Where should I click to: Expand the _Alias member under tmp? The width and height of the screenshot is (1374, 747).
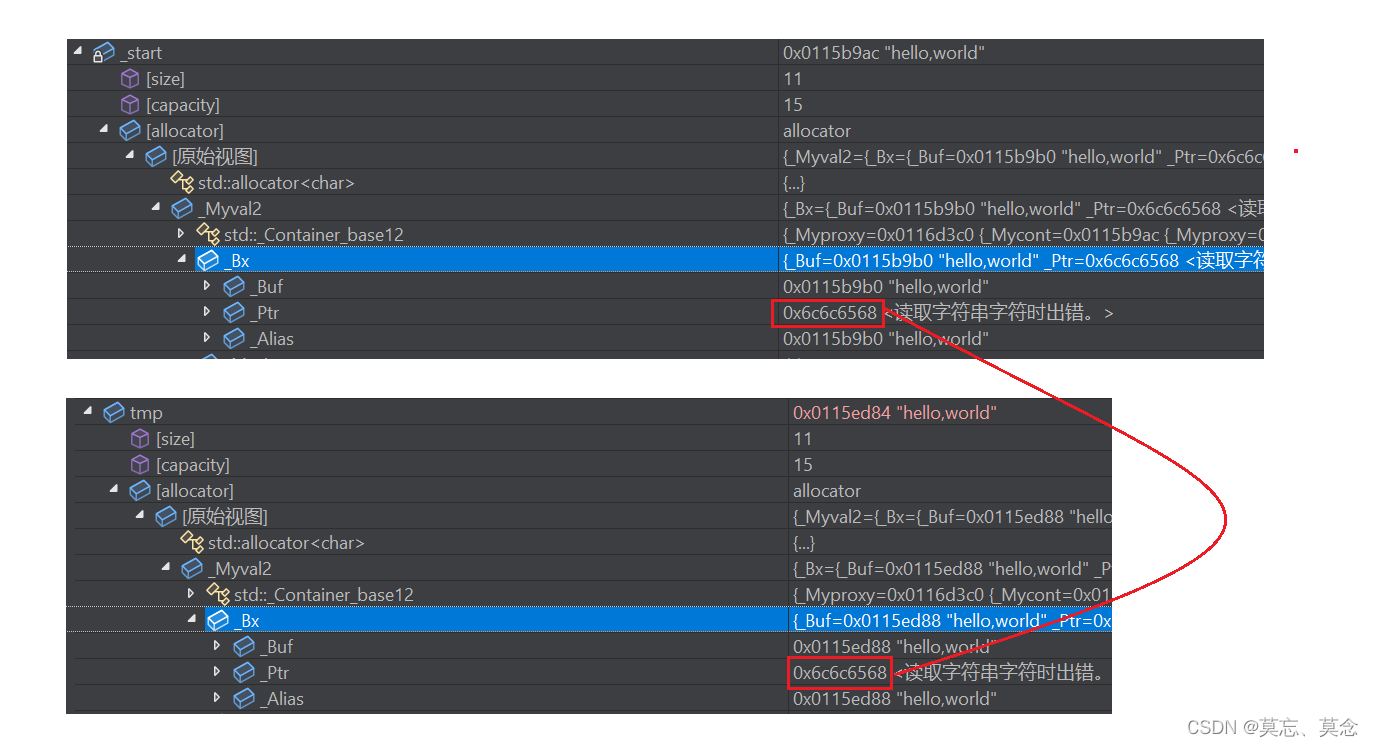pos(216,698)
